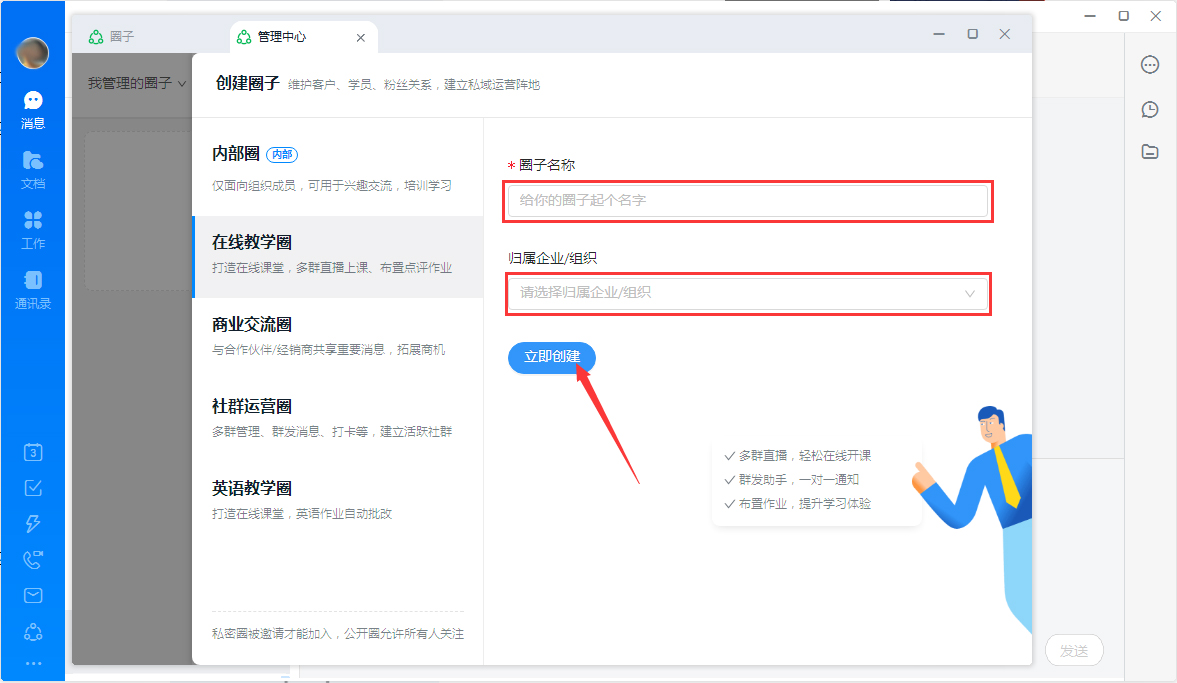Open the folder icon on the right sidebar
Screen dimensions: 1177x683
click(x=1150, y=152)
